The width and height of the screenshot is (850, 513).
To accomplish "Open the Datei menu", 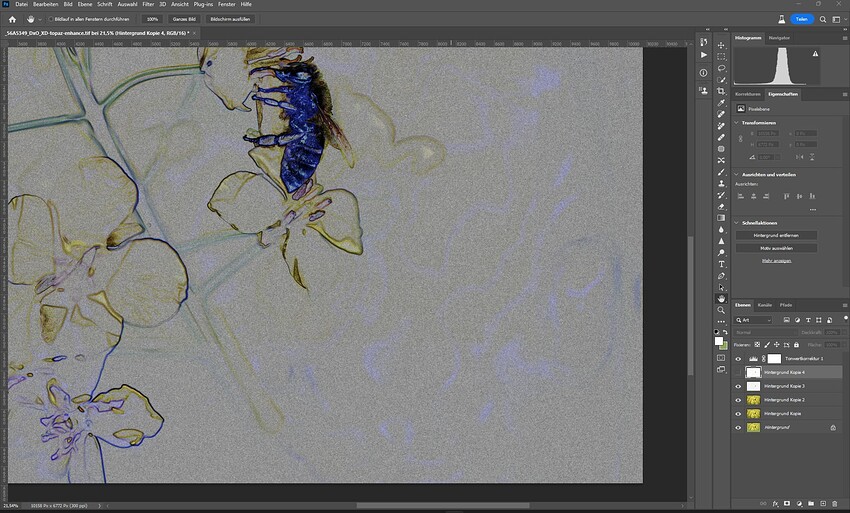I will (x=22, y=4).
